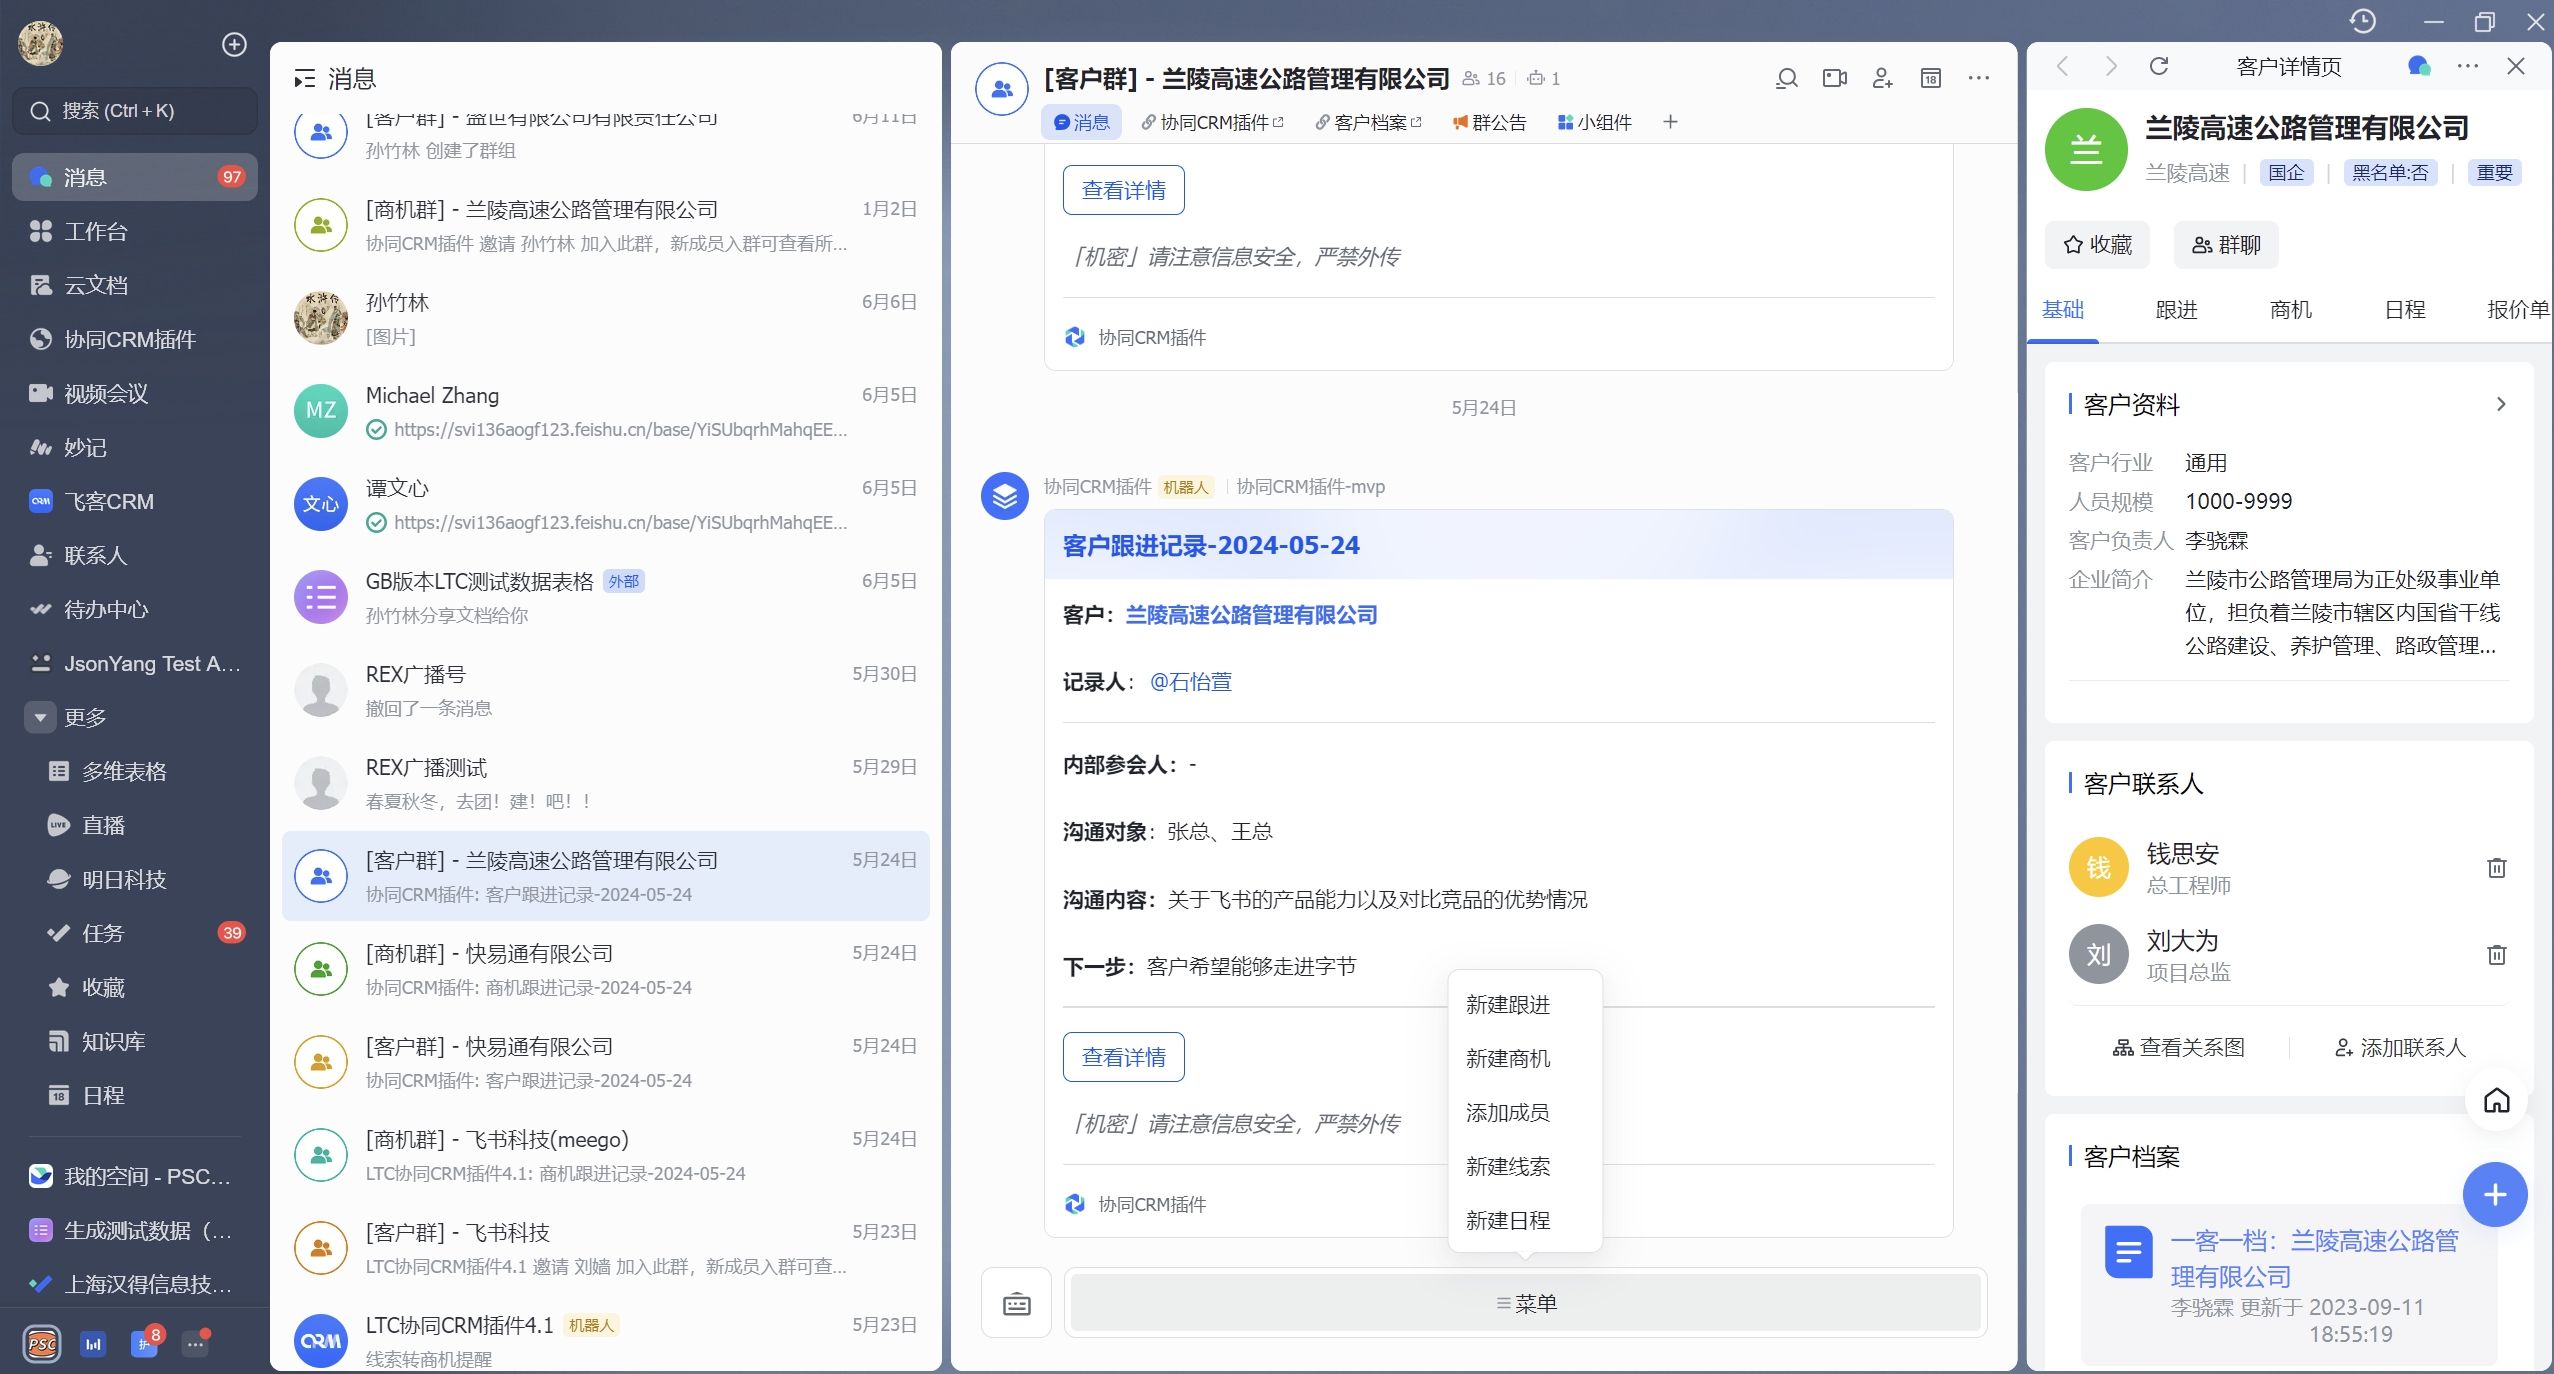Click the refresh icon in customer detail panel
This screenshot has height=1374, width=2554.
2159,66
